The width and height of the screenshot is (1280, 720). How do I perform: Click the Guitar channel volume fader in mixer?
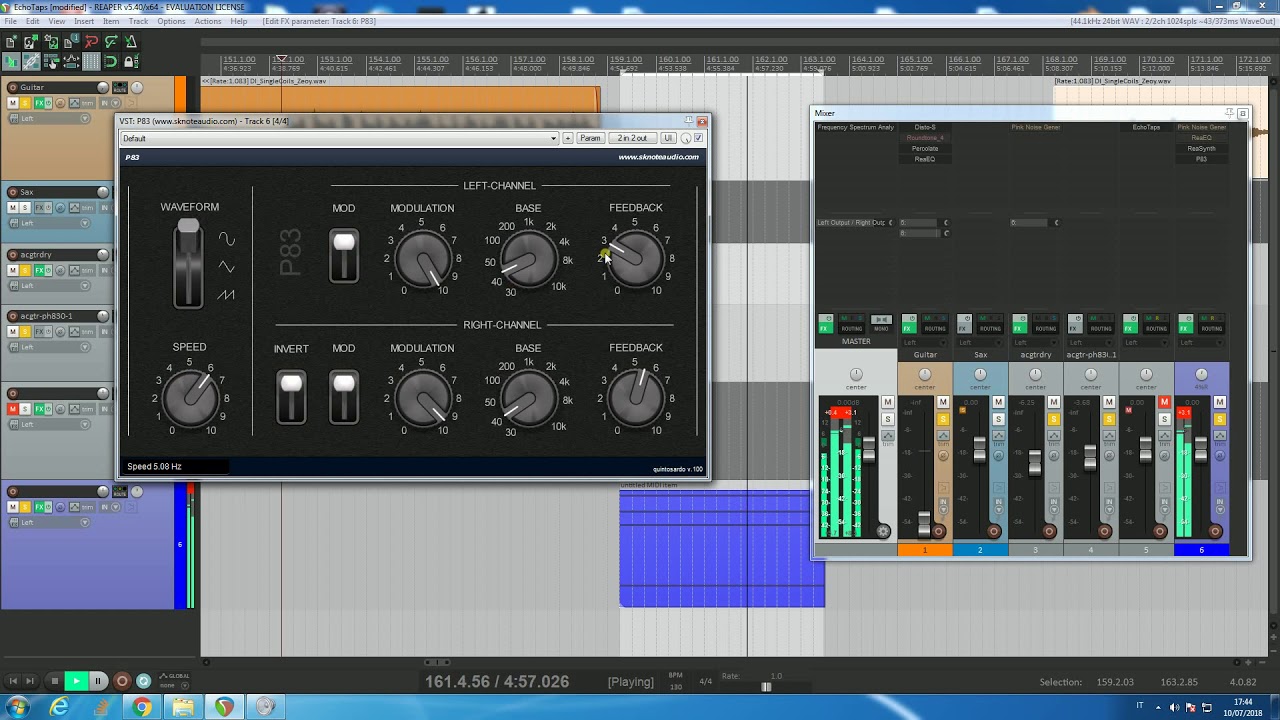pos(925,524)
